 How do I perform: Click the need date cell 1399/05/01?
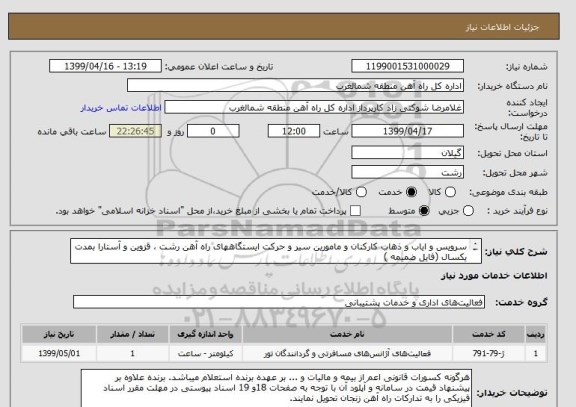(59, 353)
